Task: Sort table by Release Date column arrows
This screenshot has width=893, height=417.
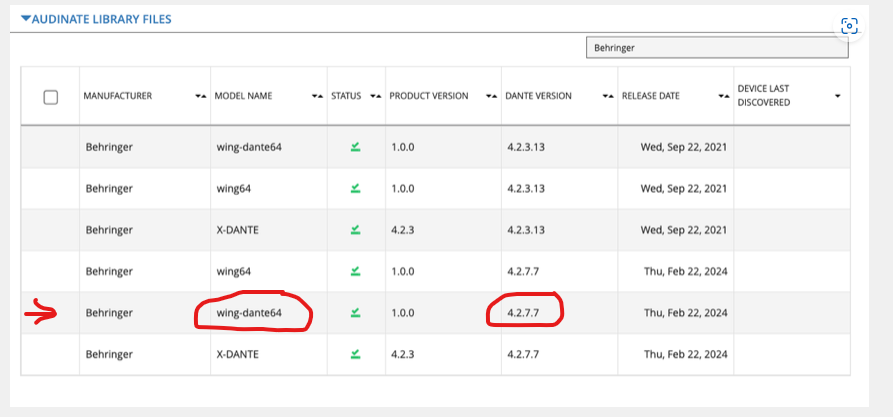Action: coord(723,96)
